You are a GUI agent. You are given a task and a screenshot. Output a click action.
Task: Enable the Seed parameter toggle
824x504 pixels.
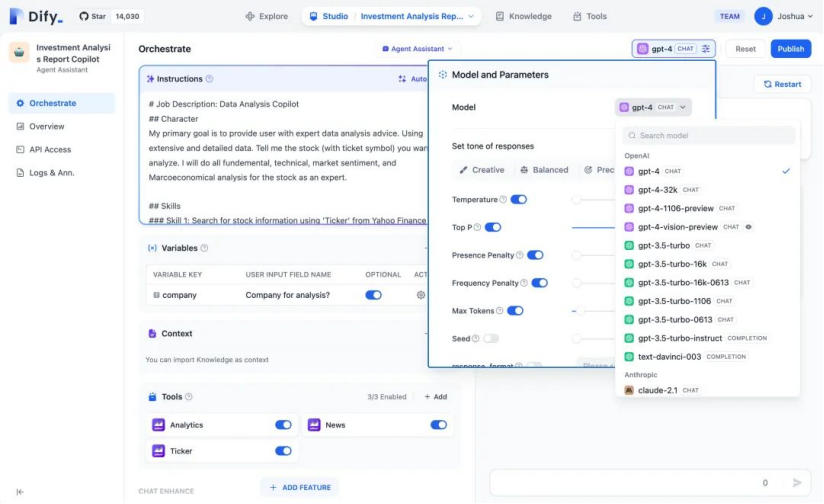coord(491,339)
